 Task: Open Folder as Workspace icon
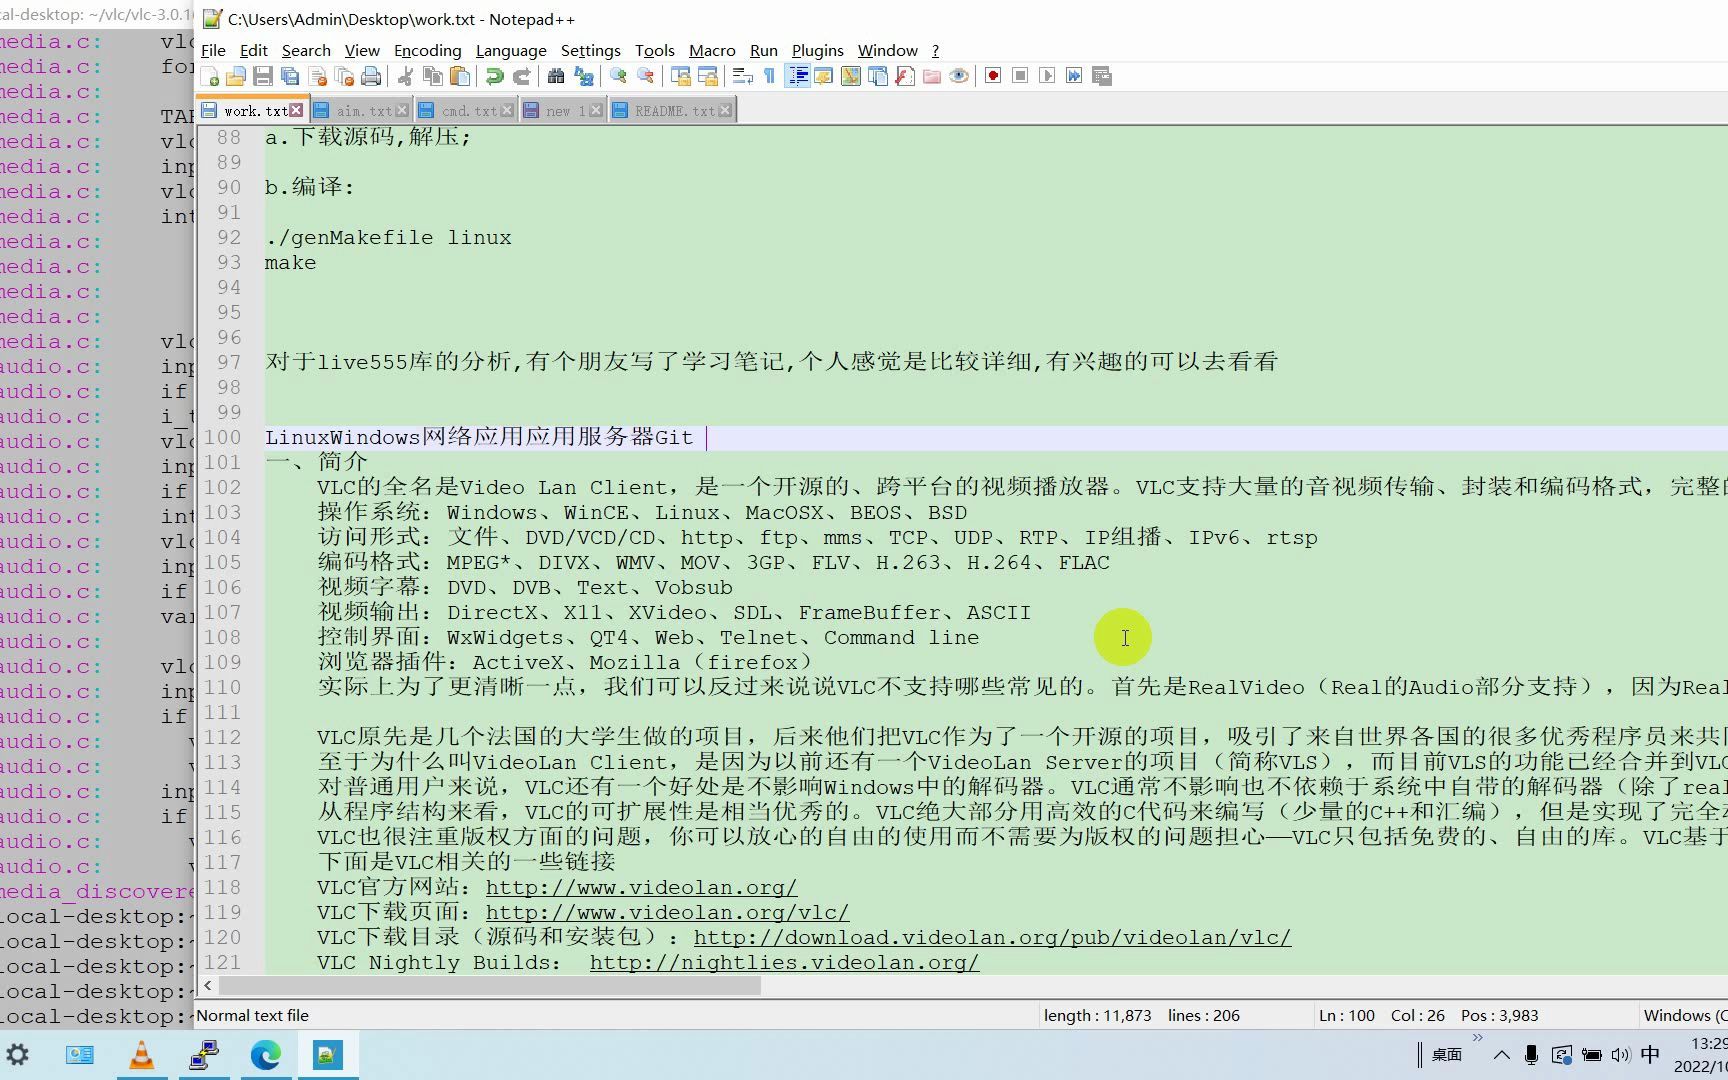tap(932, 77)
